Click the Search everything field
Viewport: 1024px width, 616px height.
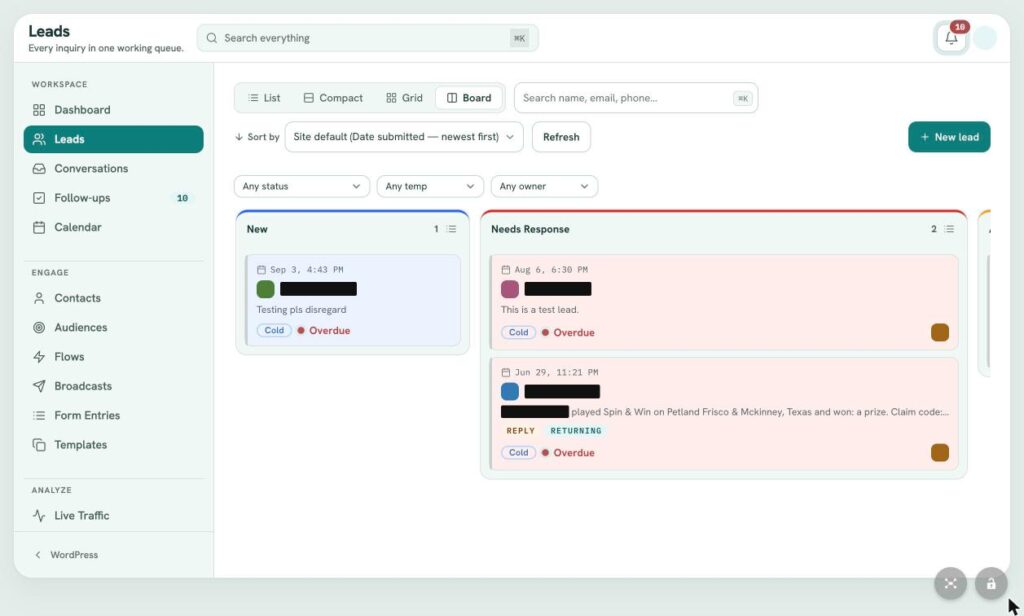click(x=368, y=38)
